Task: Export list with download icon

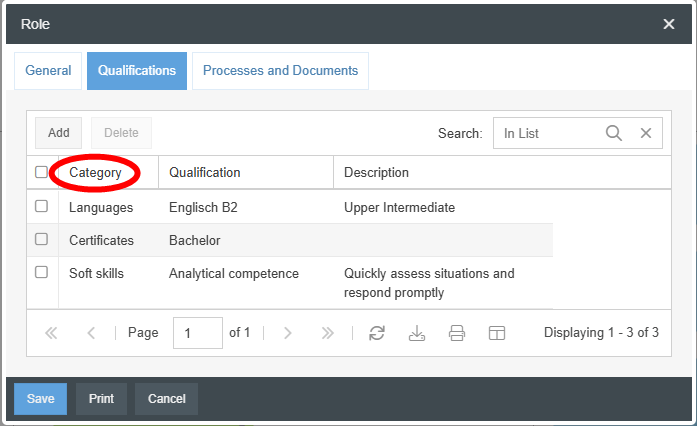Action: click(417, 333)
